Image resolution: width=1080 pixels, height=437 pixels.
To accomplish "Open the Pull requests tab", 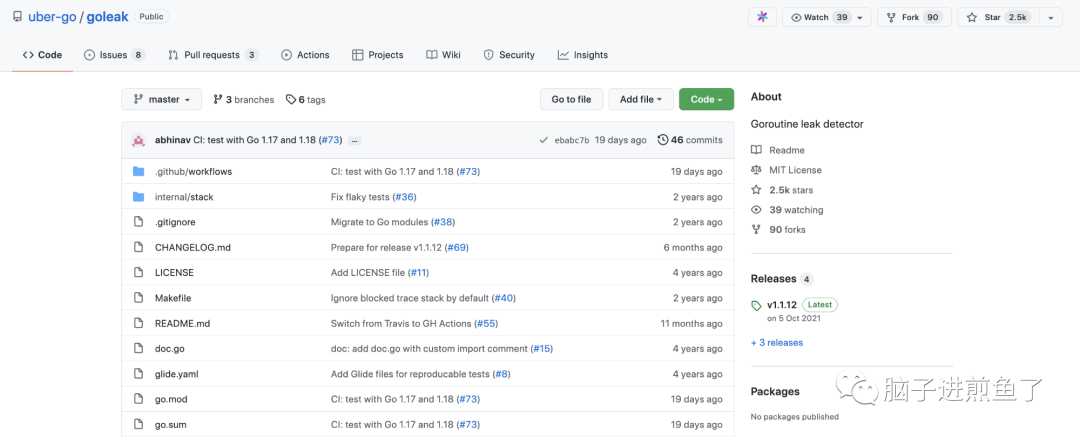I will tap(214, 54).
